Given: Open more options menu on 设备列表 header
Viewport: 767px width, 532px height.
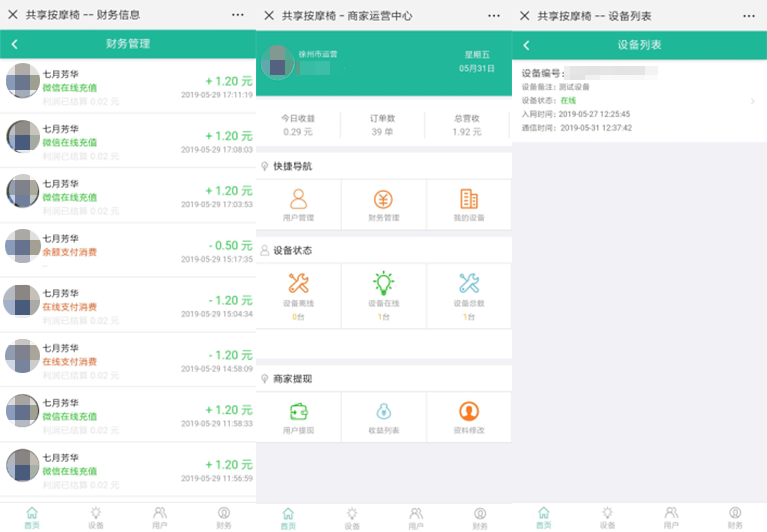Looking at the screenshot, I should point(750,15).
